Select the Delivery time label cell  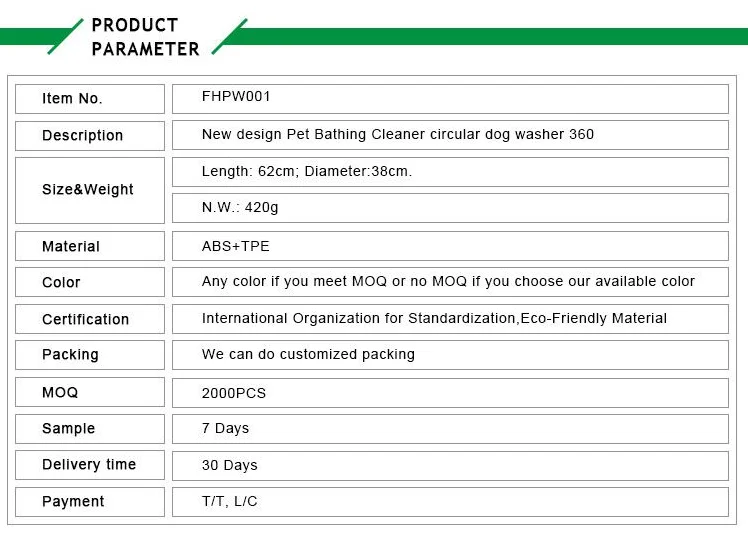(89, 465)
